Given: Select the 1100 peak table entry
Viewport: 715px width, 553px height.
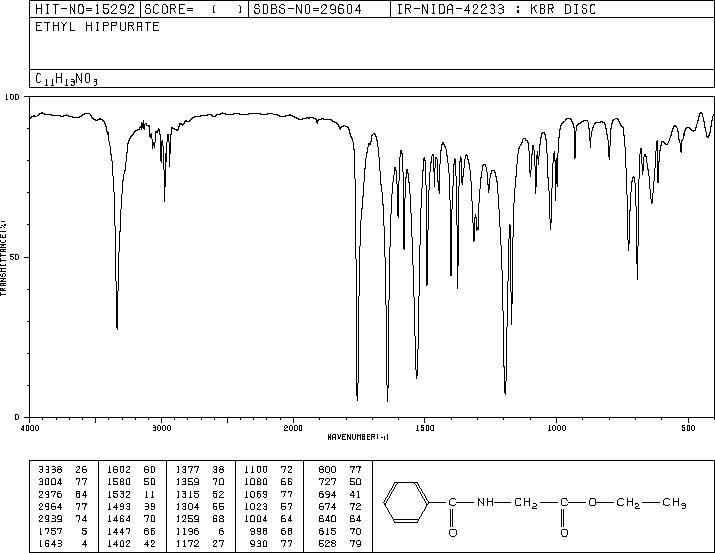Looking at the screenshot, I should [x=268, y=469].
